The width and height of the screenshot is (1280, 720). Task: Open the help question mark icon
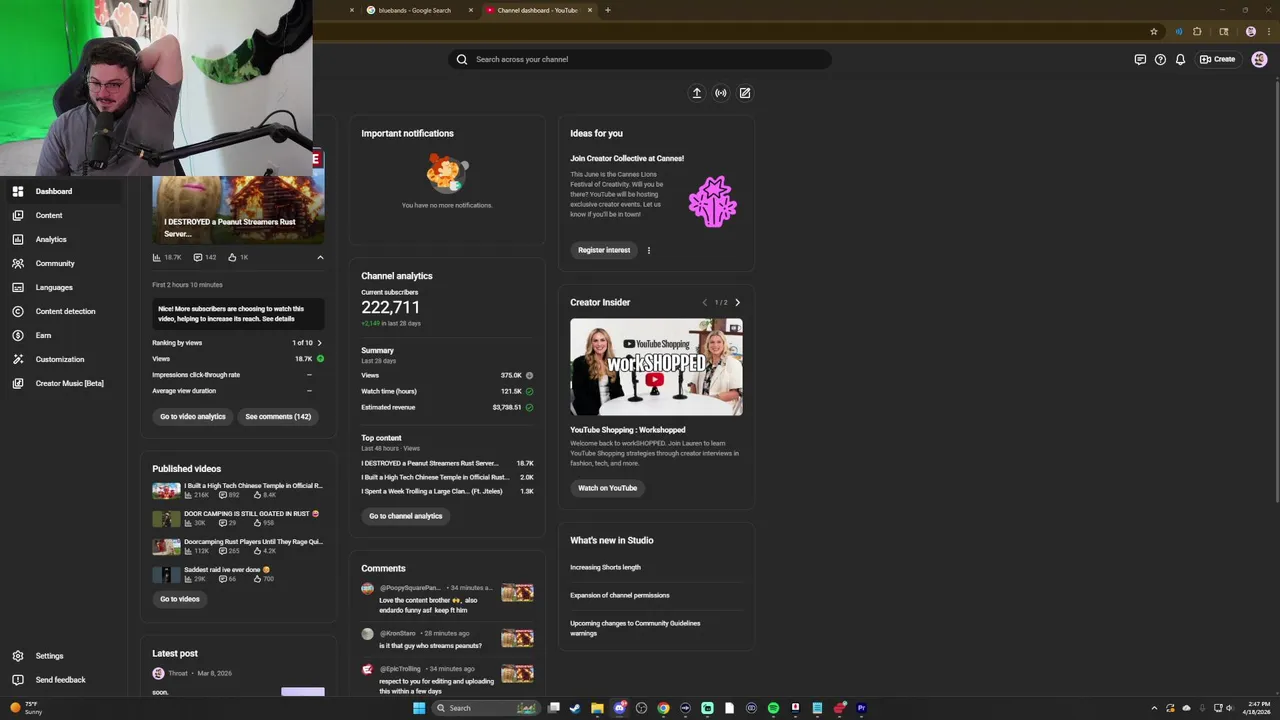[1160, 59]
